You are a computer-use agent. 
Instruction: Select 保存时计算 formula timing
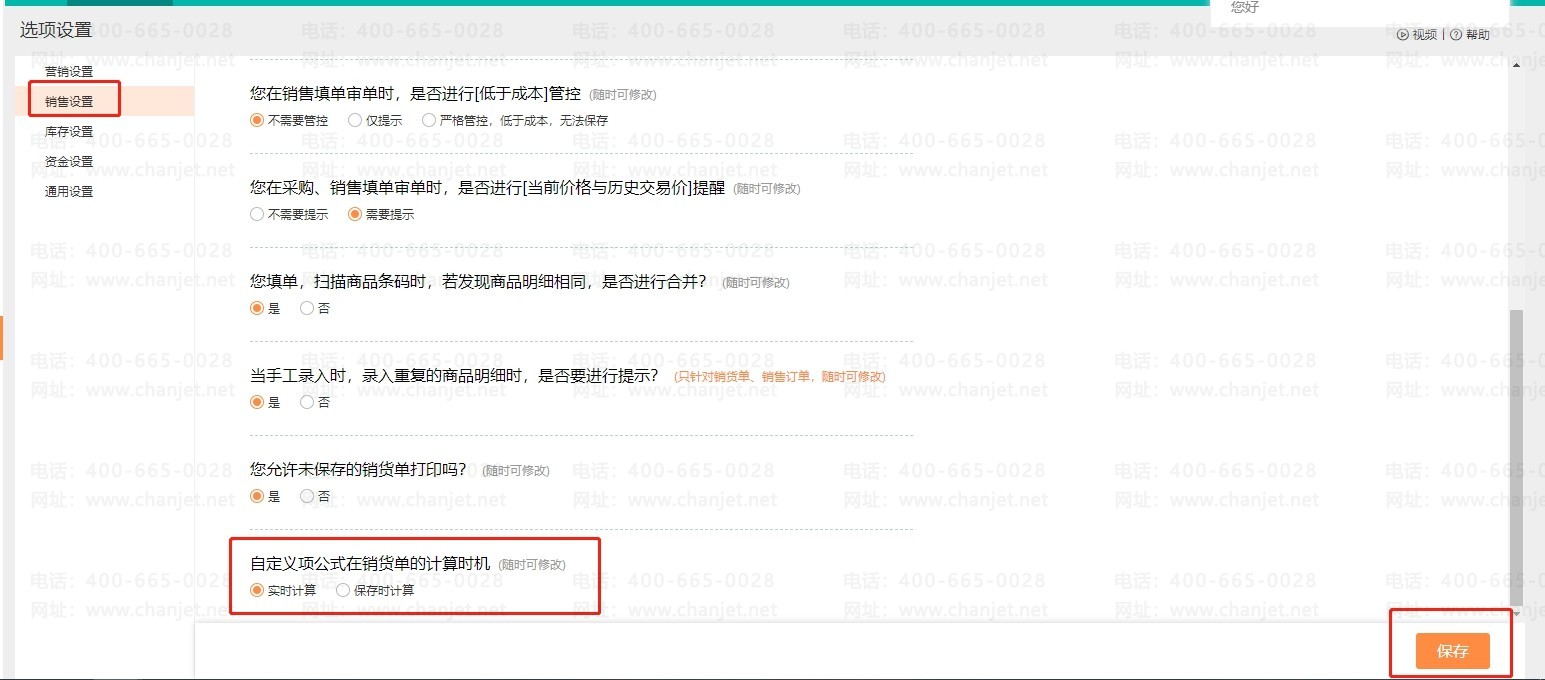343,590
